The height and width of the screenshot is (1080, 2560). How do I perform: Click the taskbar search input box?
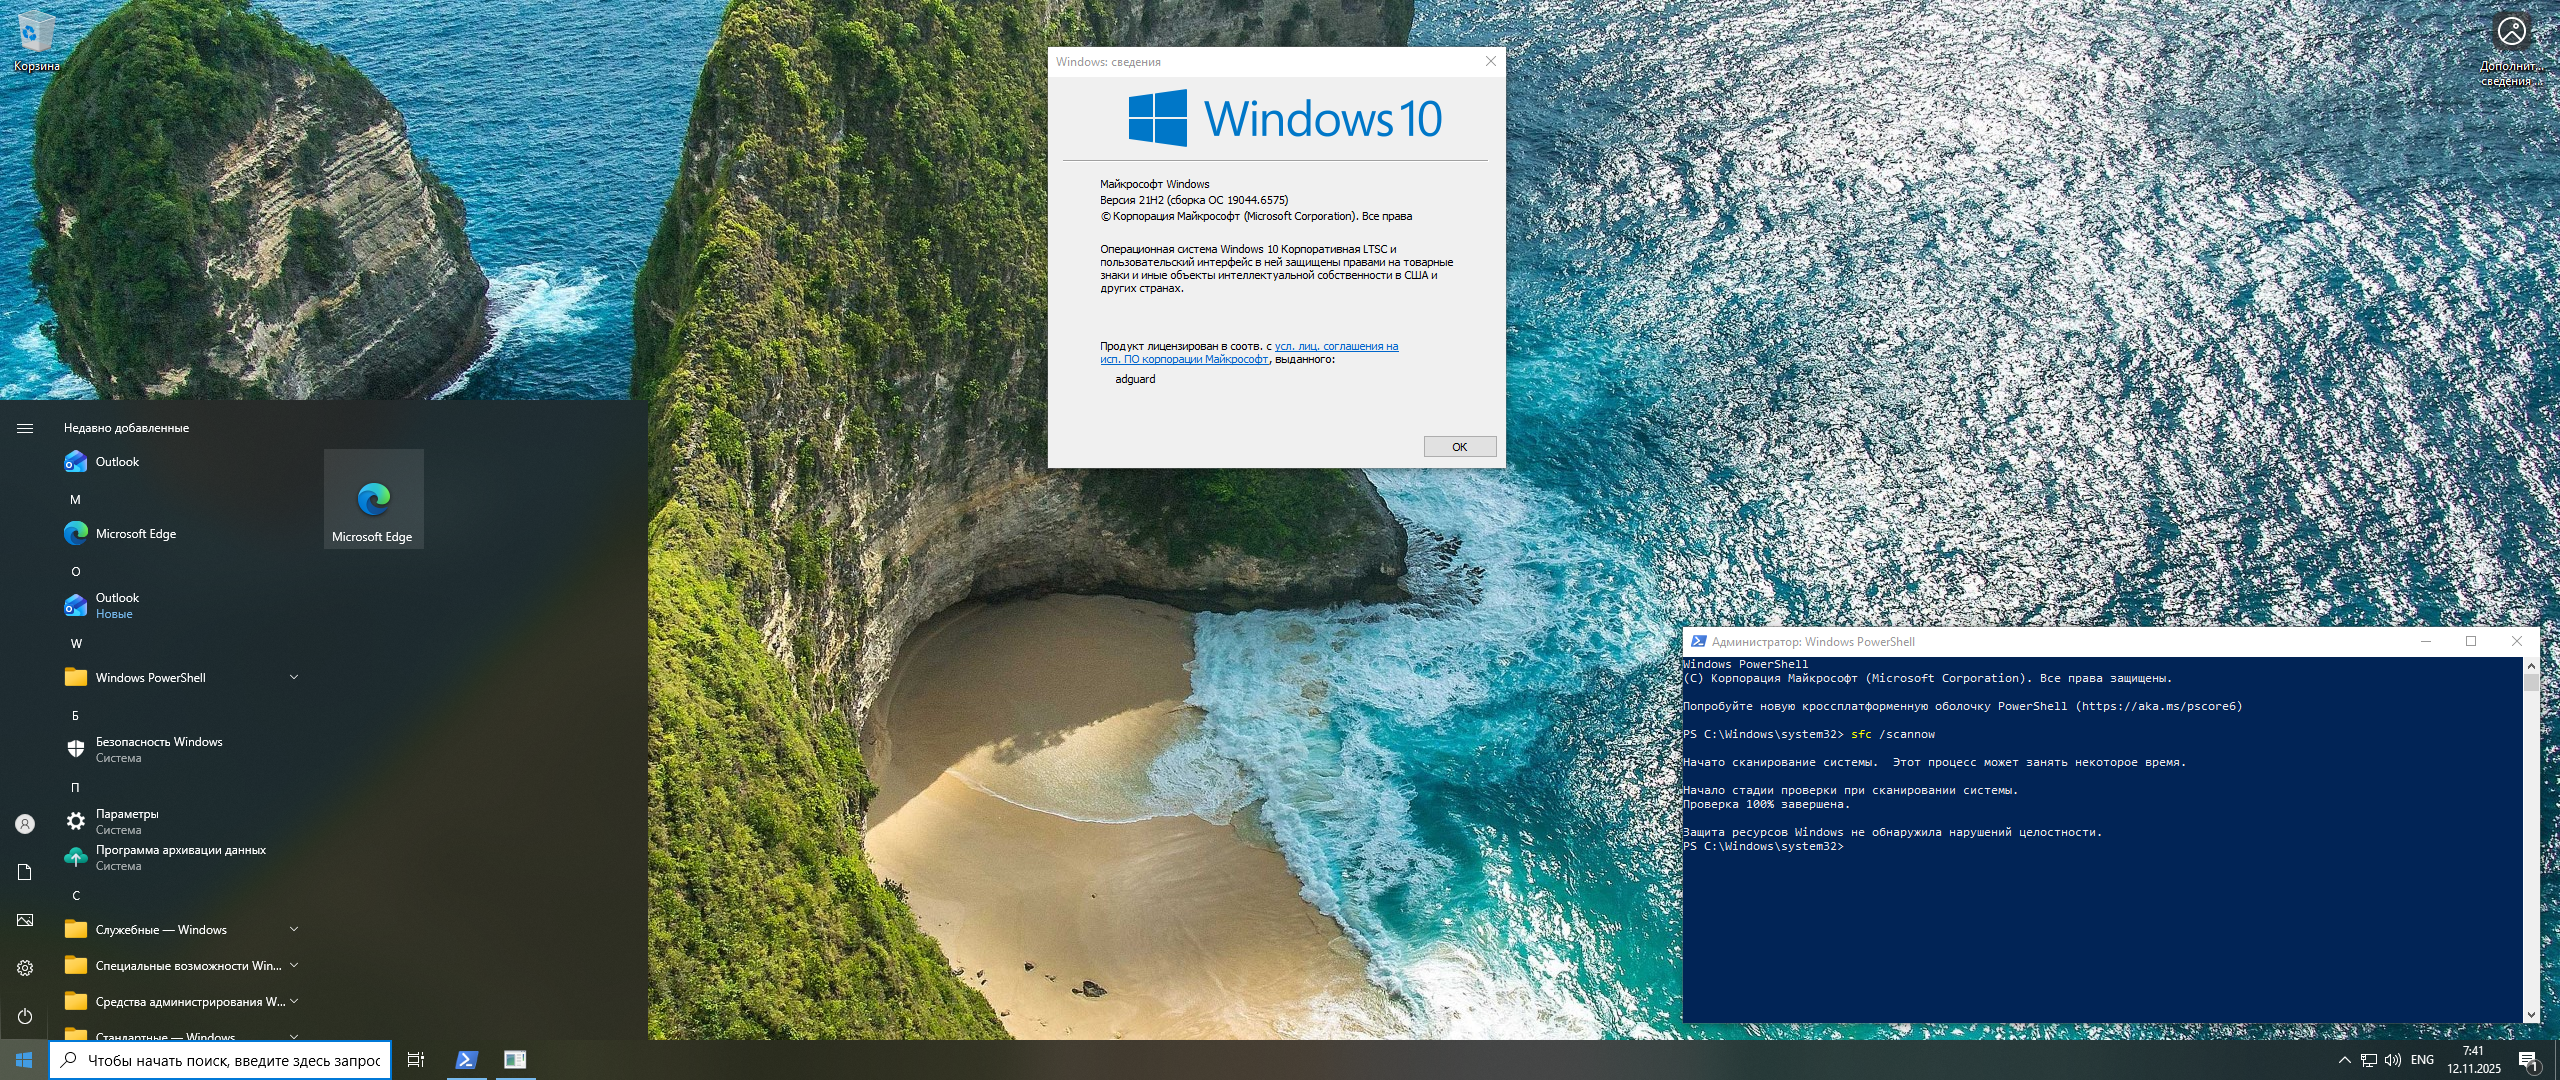pyautogui.click(x=232, y=1061)
